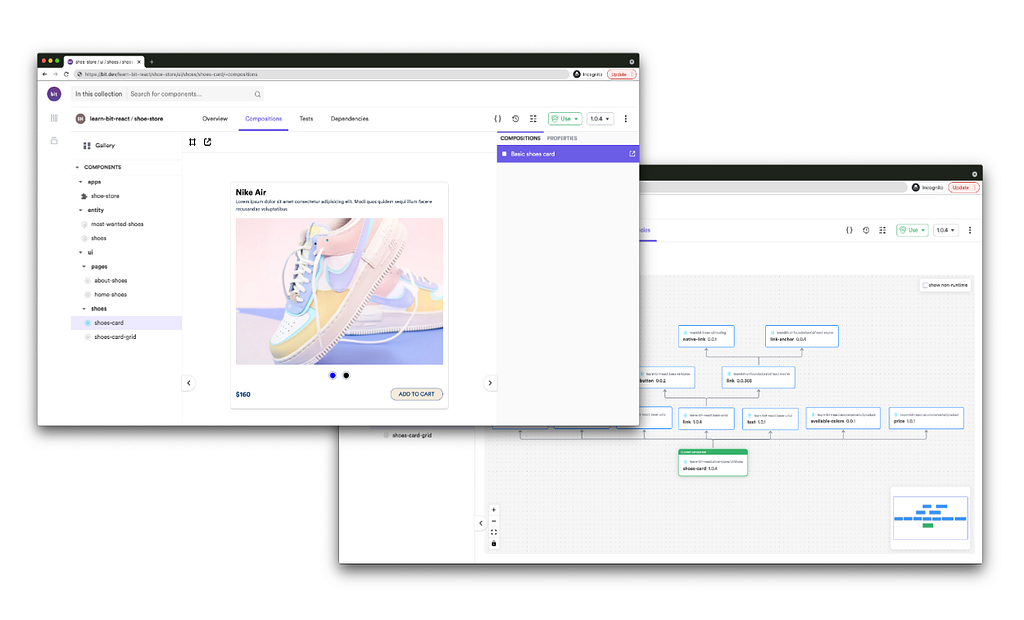The height and width of the screenshot is (620, 1024).
Task: Reload the page in front browser window
Action: (x=66, y=74)
